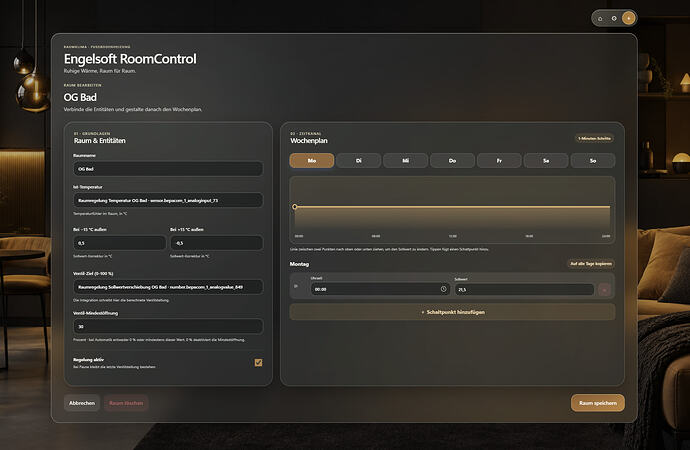Toggle the Regelung aktiv checkbox
The width and height of the screenshot is (690, 450).
click(x=258, y=362)
